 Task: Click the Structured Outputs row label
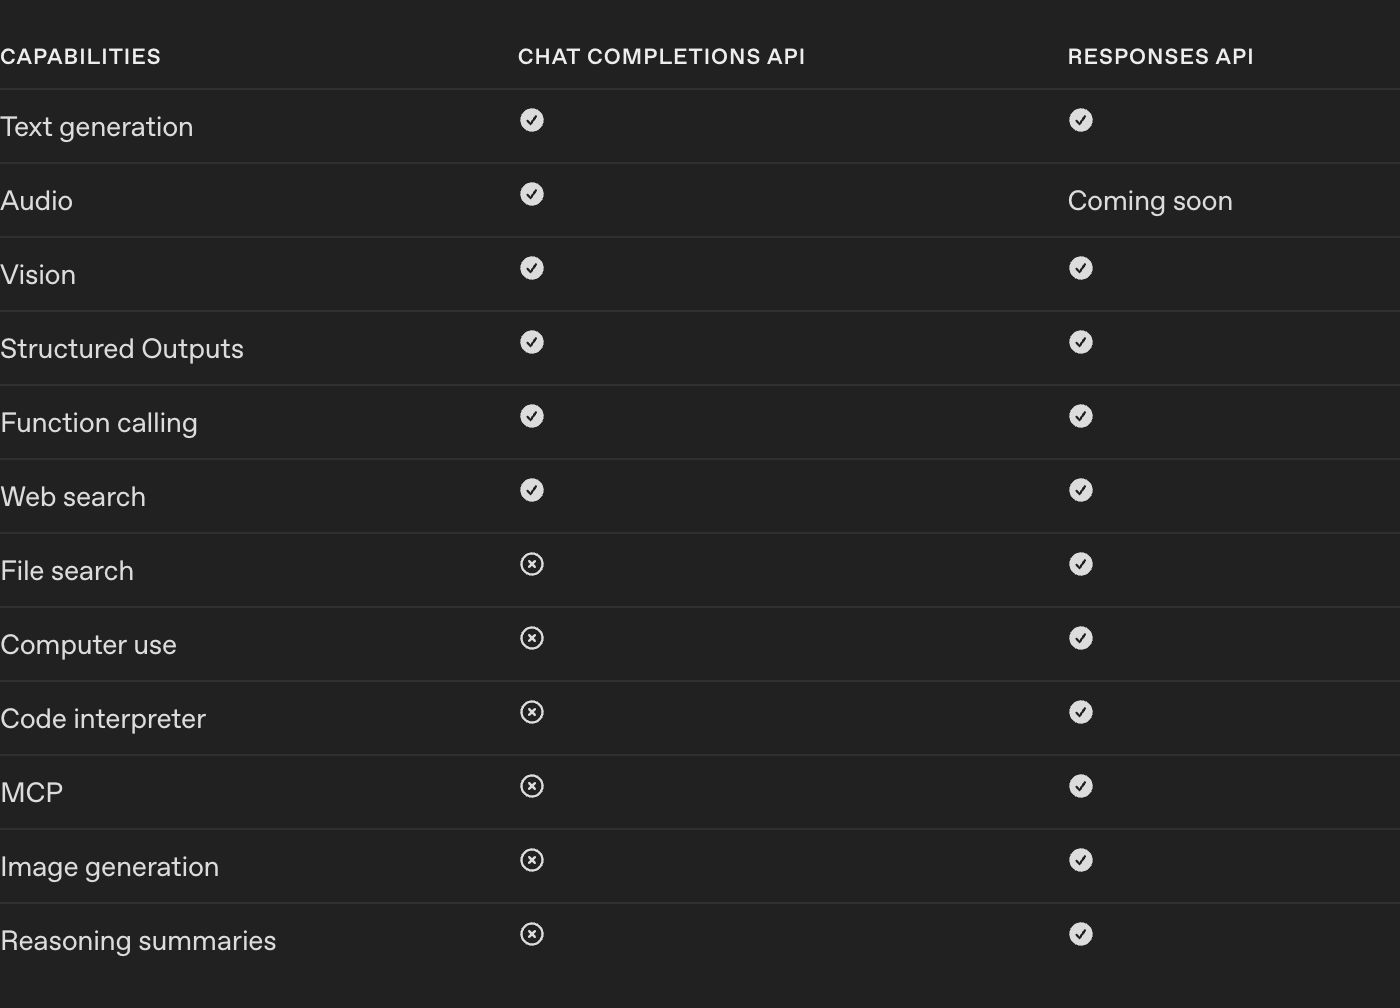click(x=122, y=349)
